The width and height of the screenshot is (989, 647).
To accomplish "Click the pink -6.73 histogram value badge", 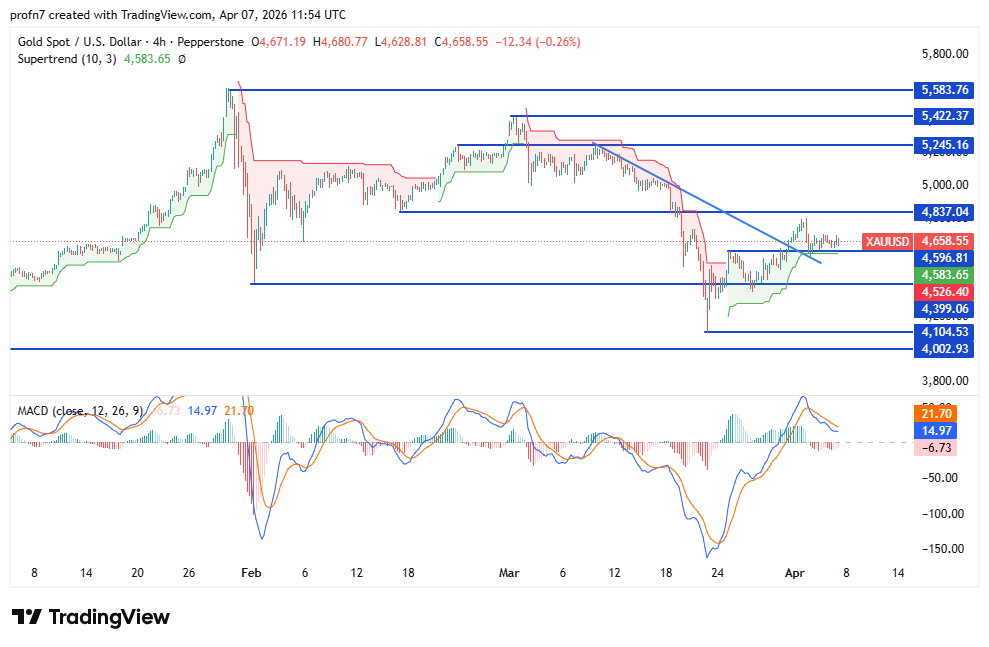I will (x=938, y=447).
